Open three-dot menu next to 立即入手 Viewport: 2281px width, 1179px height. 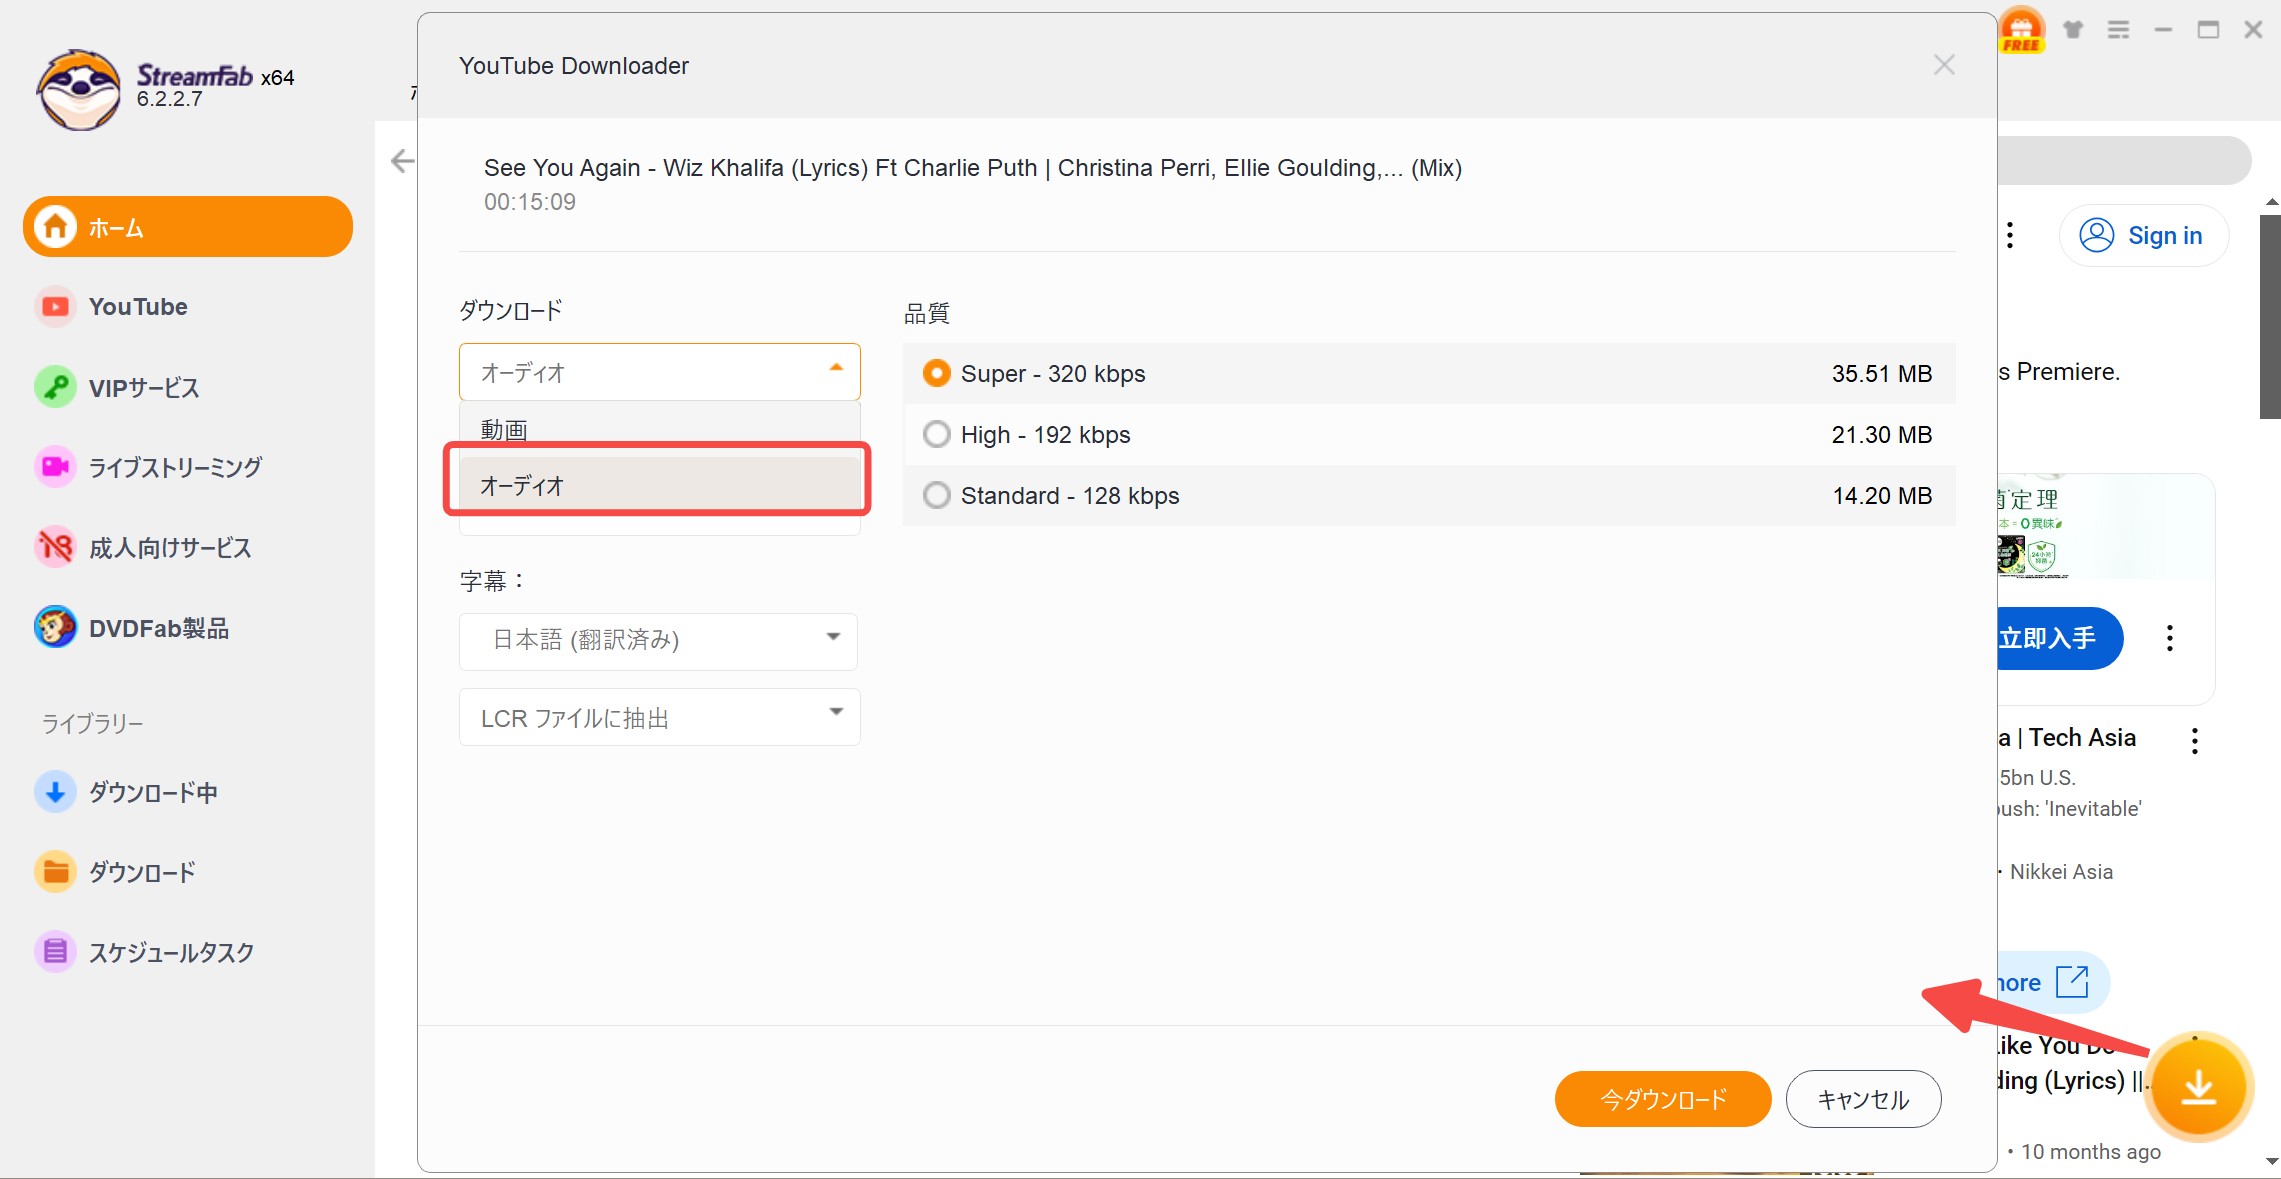click(x=2170, y=638)
